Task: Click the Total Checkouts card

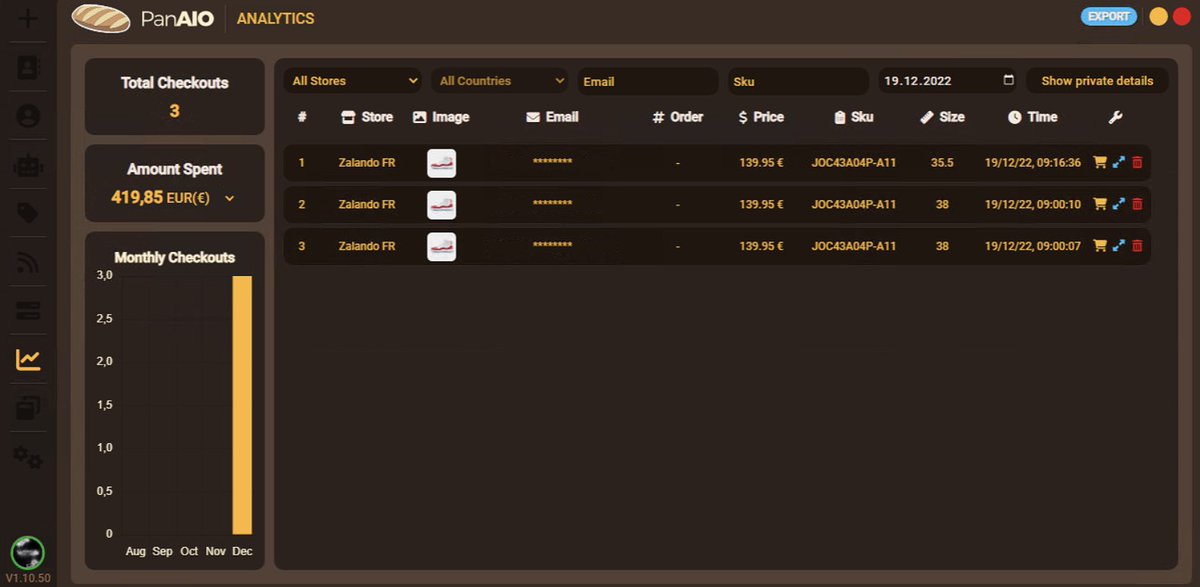Action: pos(175,96)
